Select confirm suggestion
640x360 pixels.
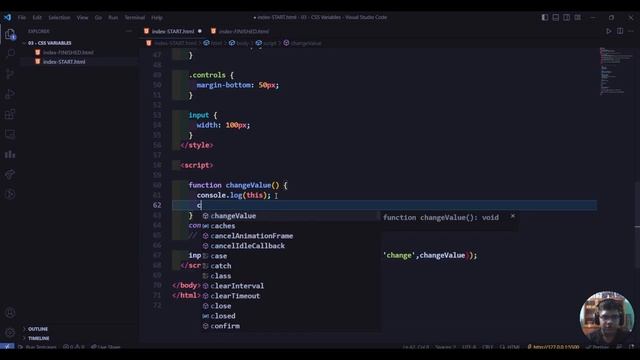tap(290, 326)
